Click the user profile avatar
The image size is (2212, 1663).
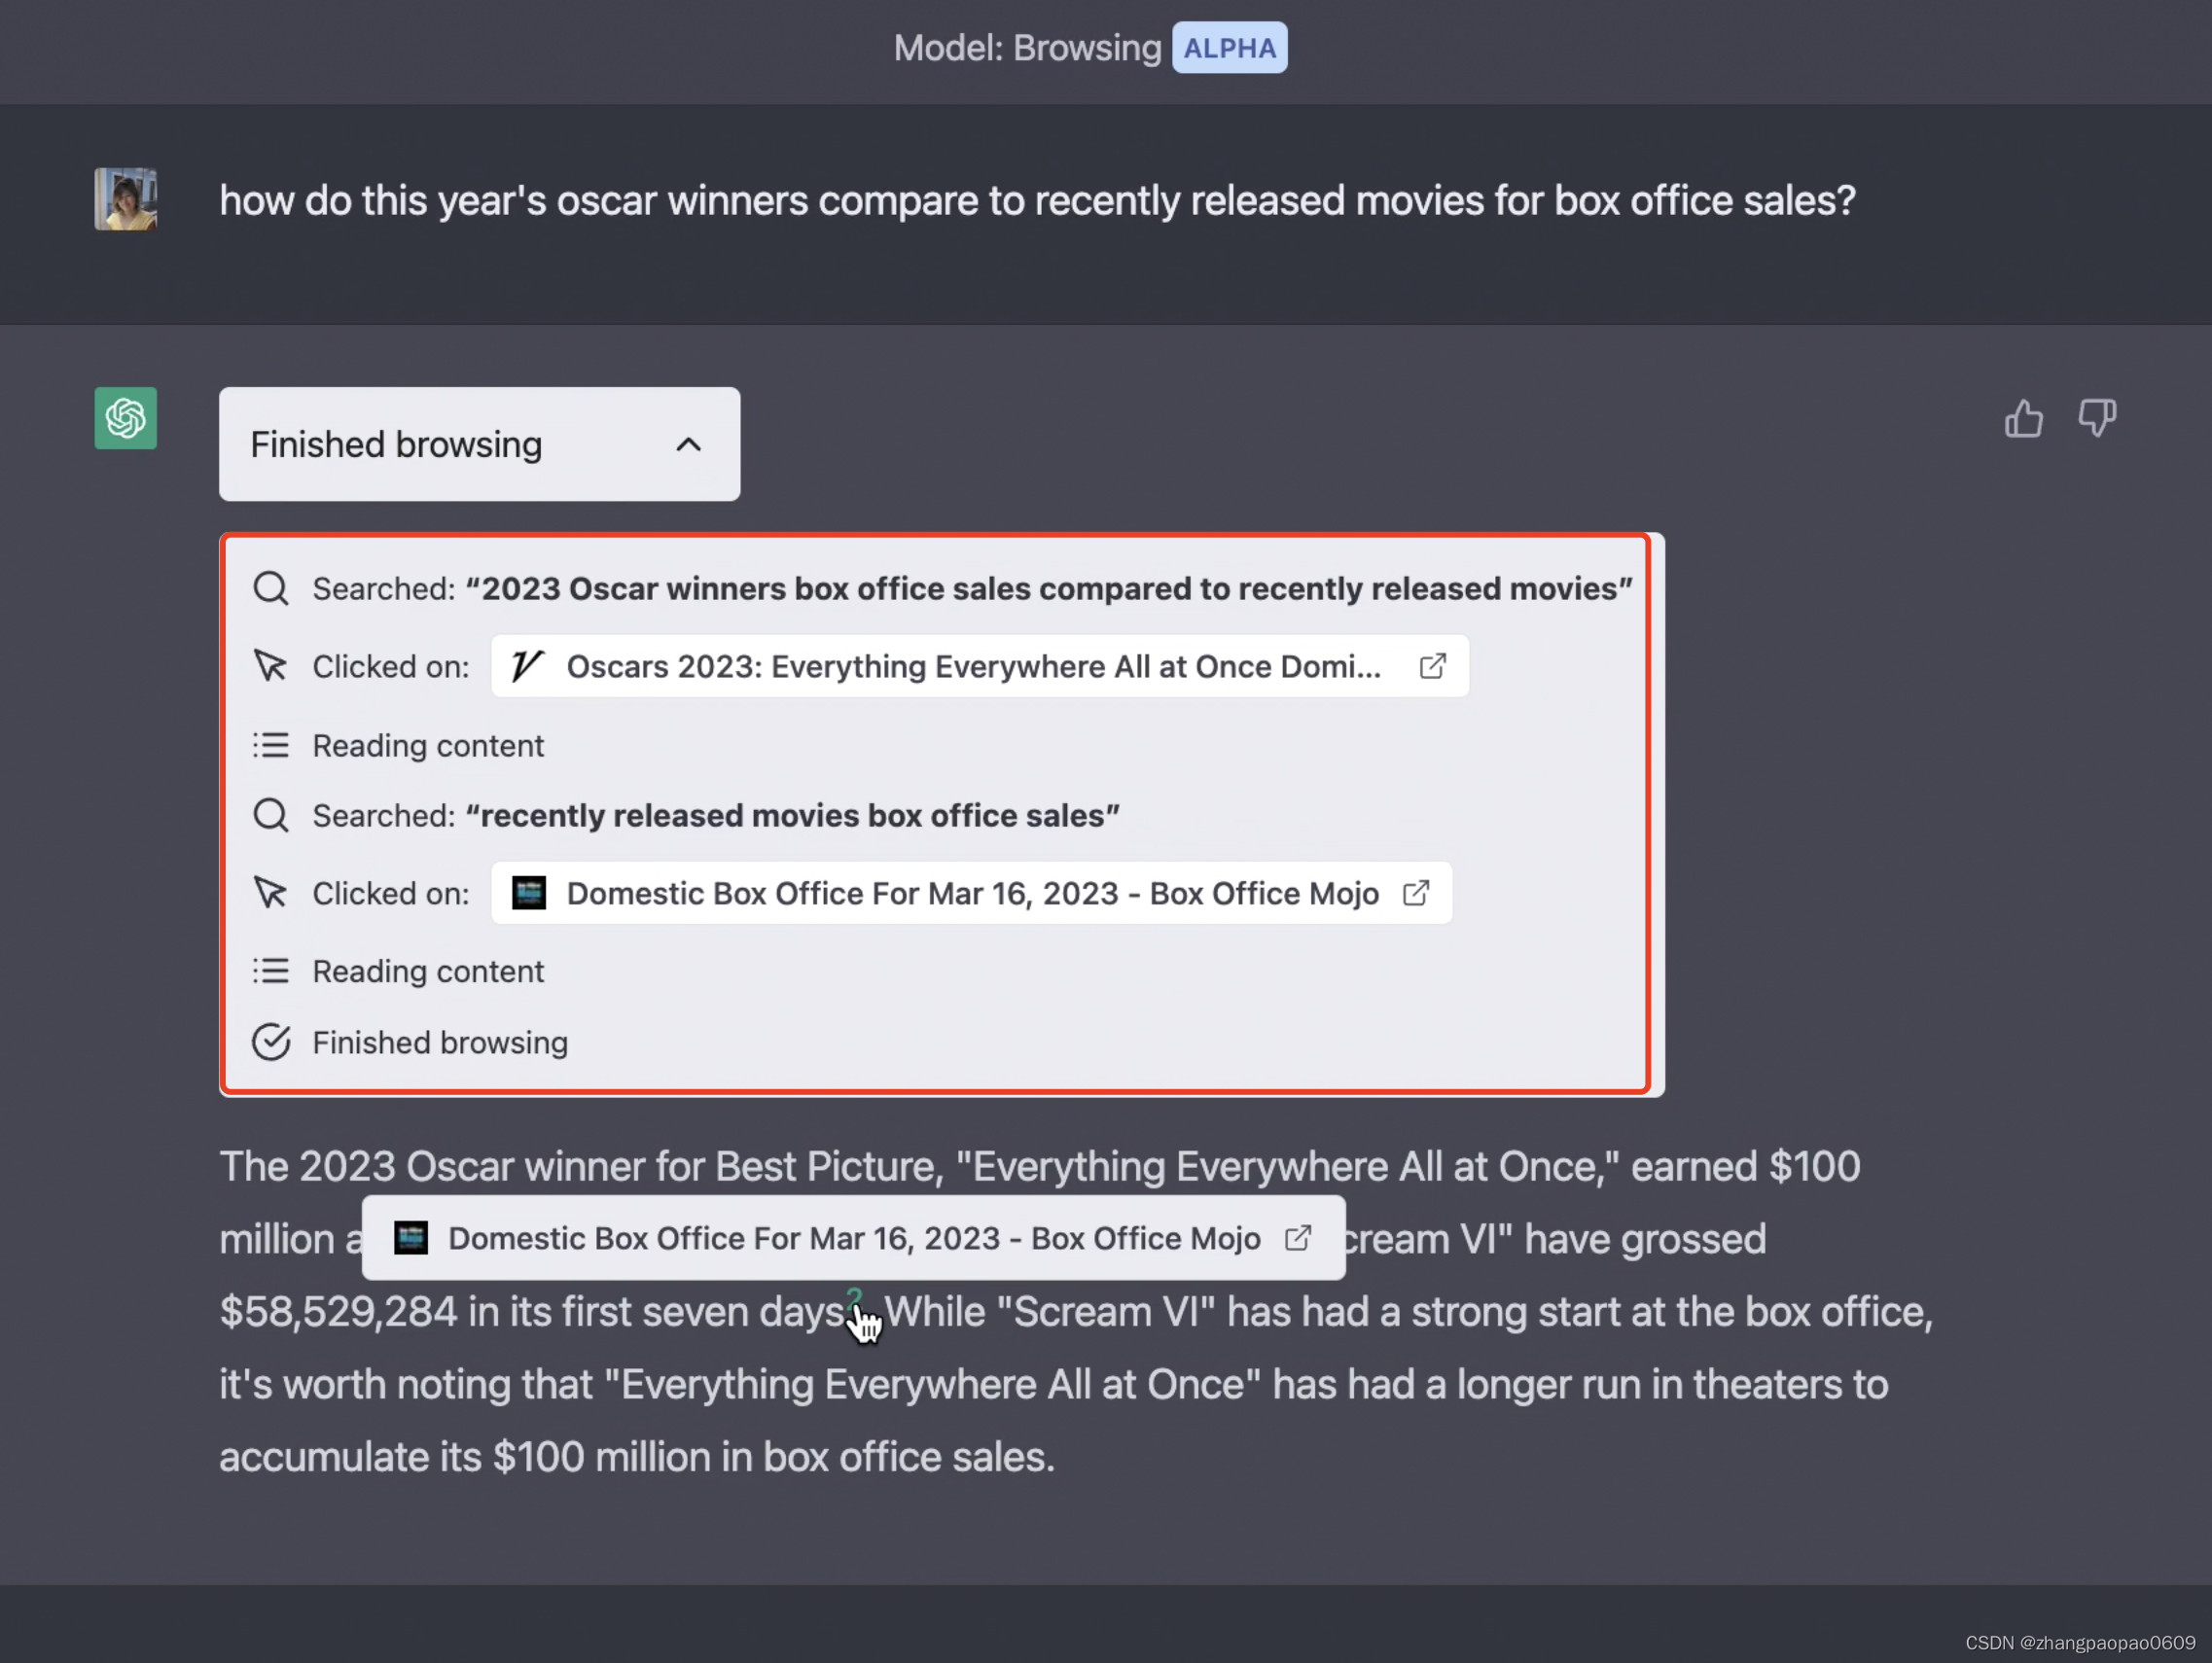(125, 199)
